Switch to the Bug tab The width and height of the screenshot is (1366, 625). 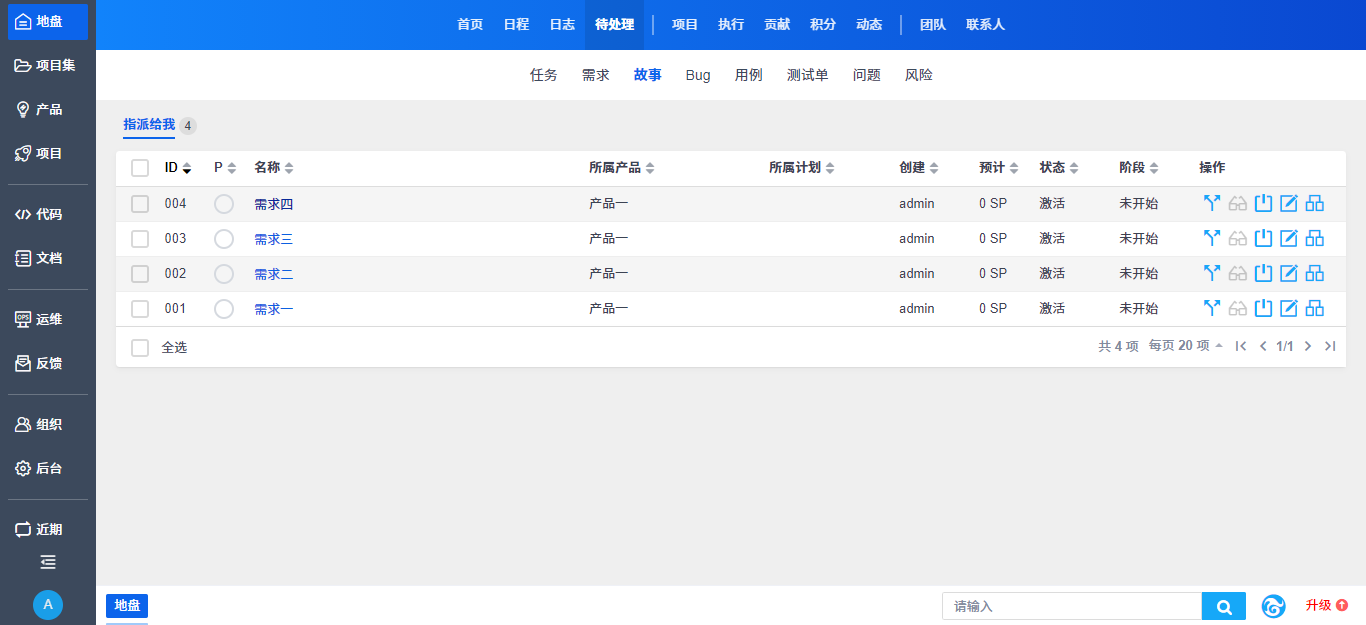(x=698, y=75)
